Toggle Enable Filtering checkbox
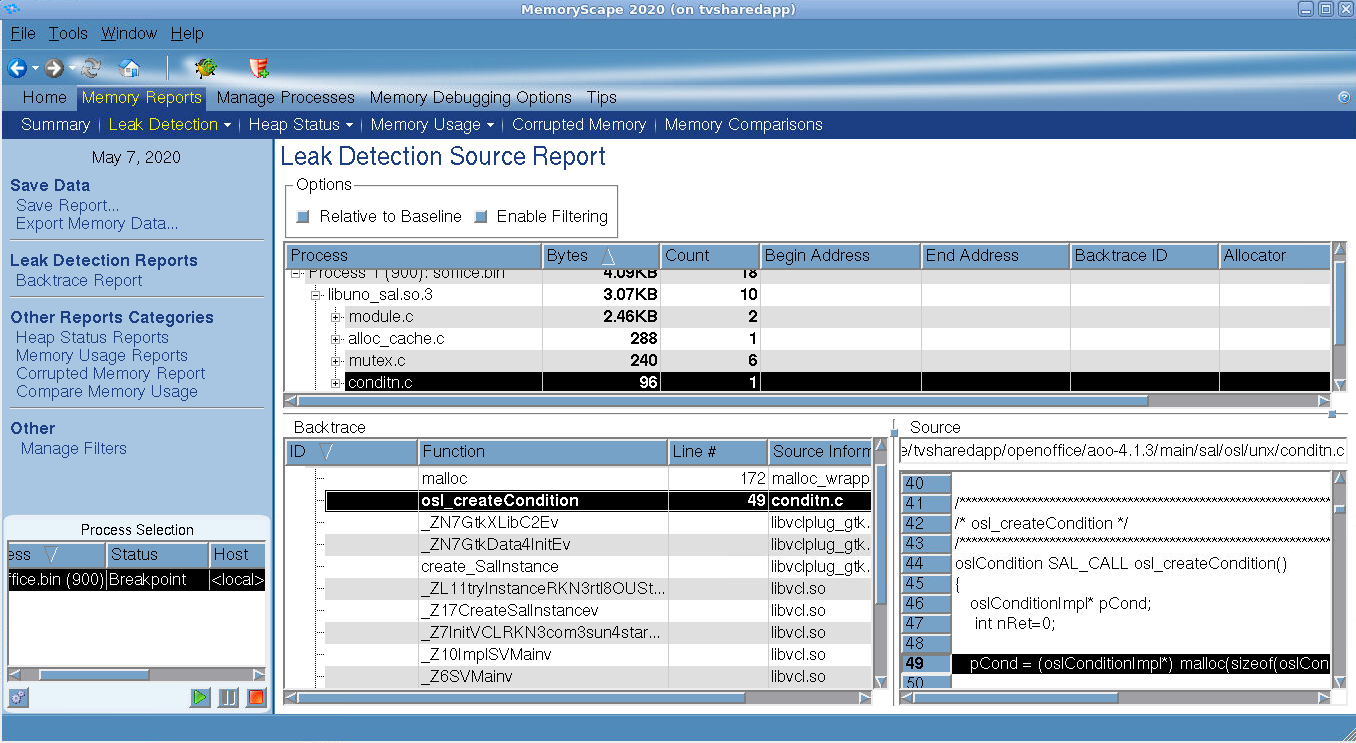The height and width of the screenshot is (743, 1356). 481,217
